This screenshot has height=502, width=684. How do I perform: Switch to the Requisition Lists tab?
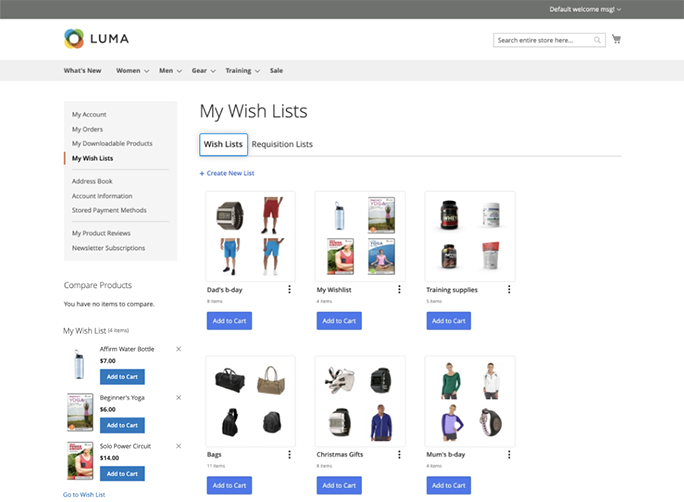[282, 144]
